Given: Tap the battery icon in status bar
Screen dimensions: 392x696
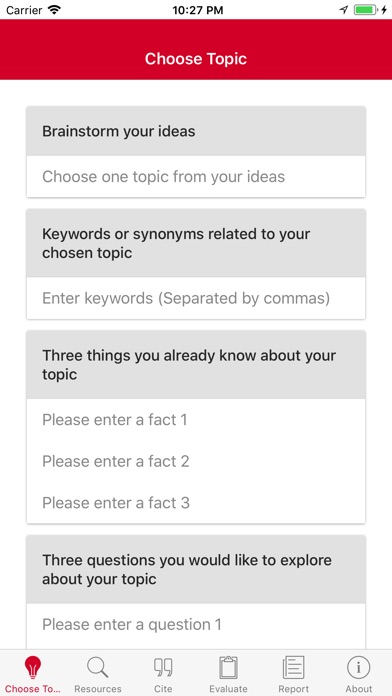Looking at the screenshot, I should click(366, 10).
